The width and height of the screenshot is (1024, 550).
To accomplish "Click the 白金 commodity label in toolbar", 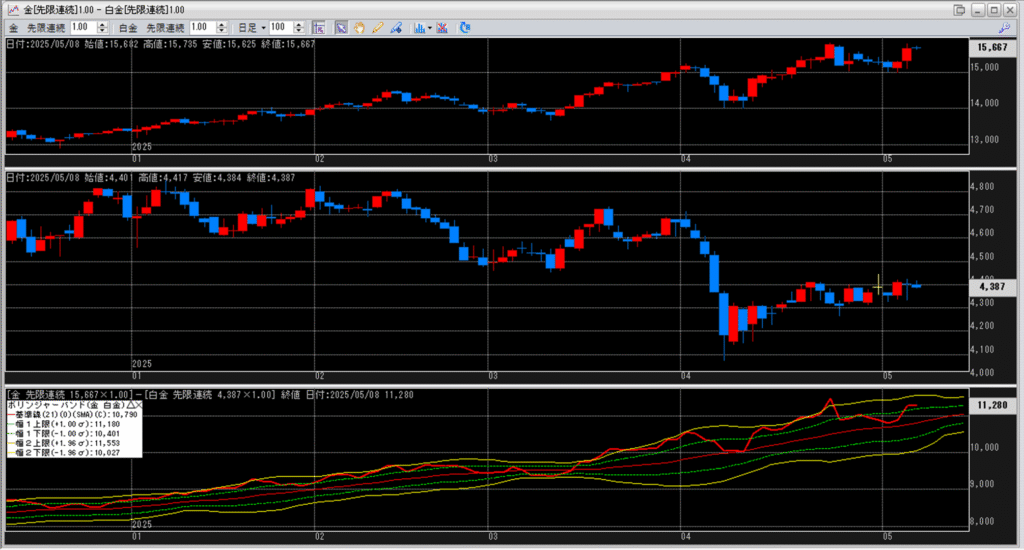I will (127, 28).
